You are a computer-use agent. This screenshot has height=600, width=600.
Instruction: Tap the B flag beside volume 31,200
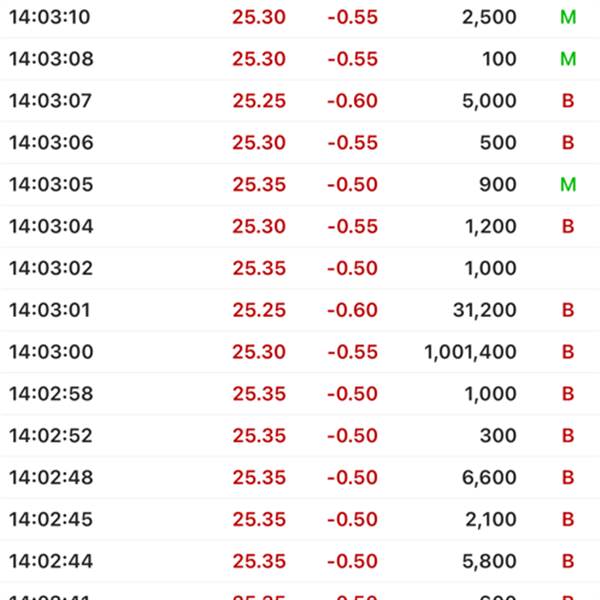tap(568, 310)
